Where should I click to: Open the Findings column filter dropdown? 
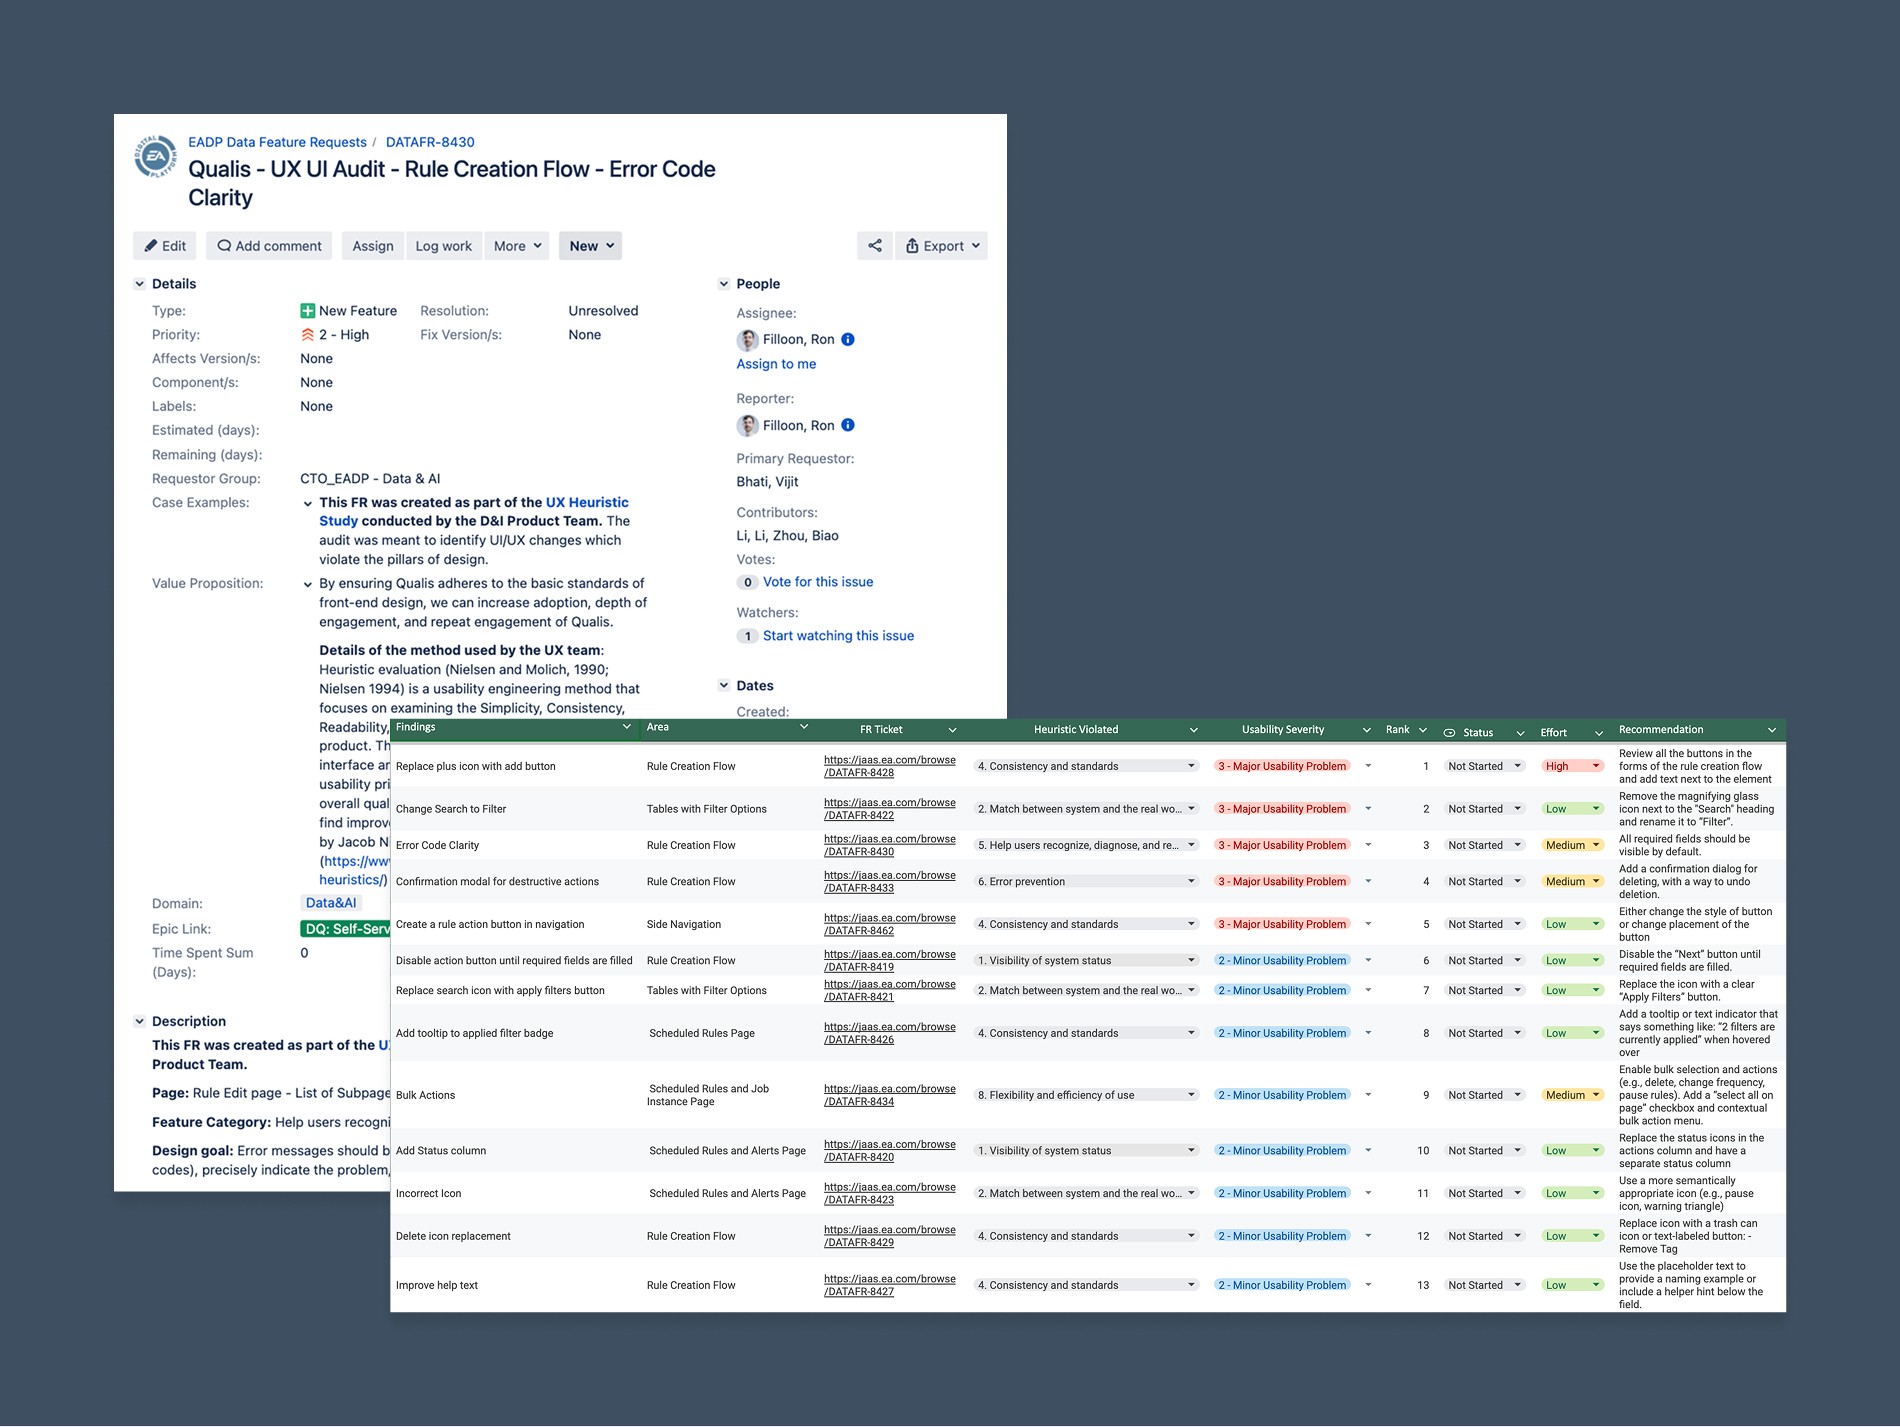[x=626, y=727]
